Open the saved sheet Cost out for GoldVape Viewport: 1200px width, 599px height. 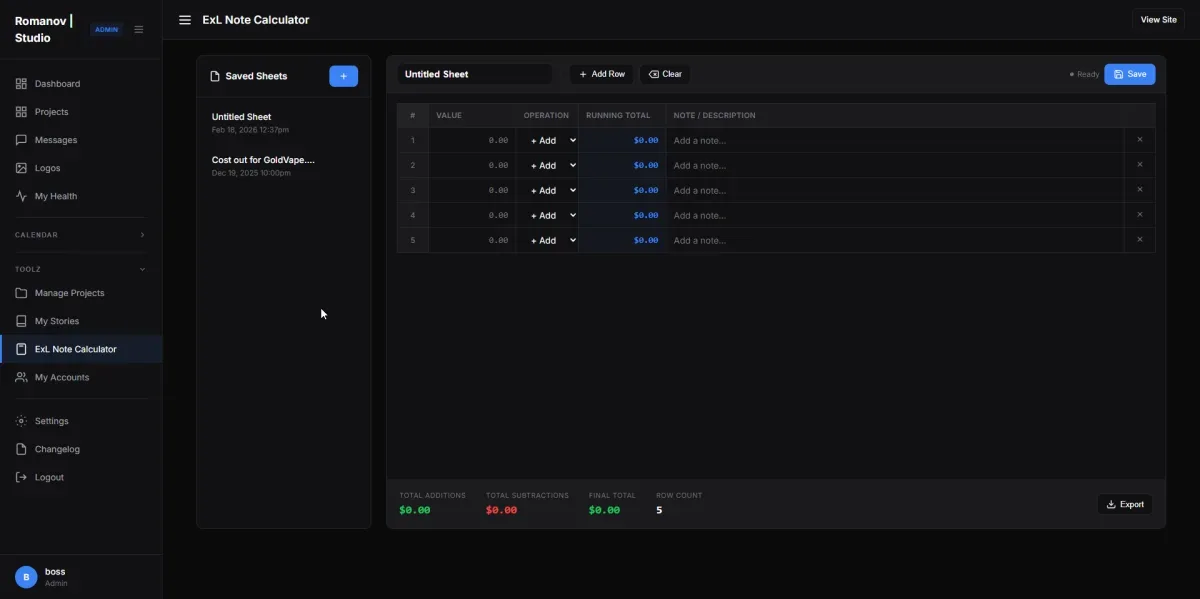click(x=263, y=165)
